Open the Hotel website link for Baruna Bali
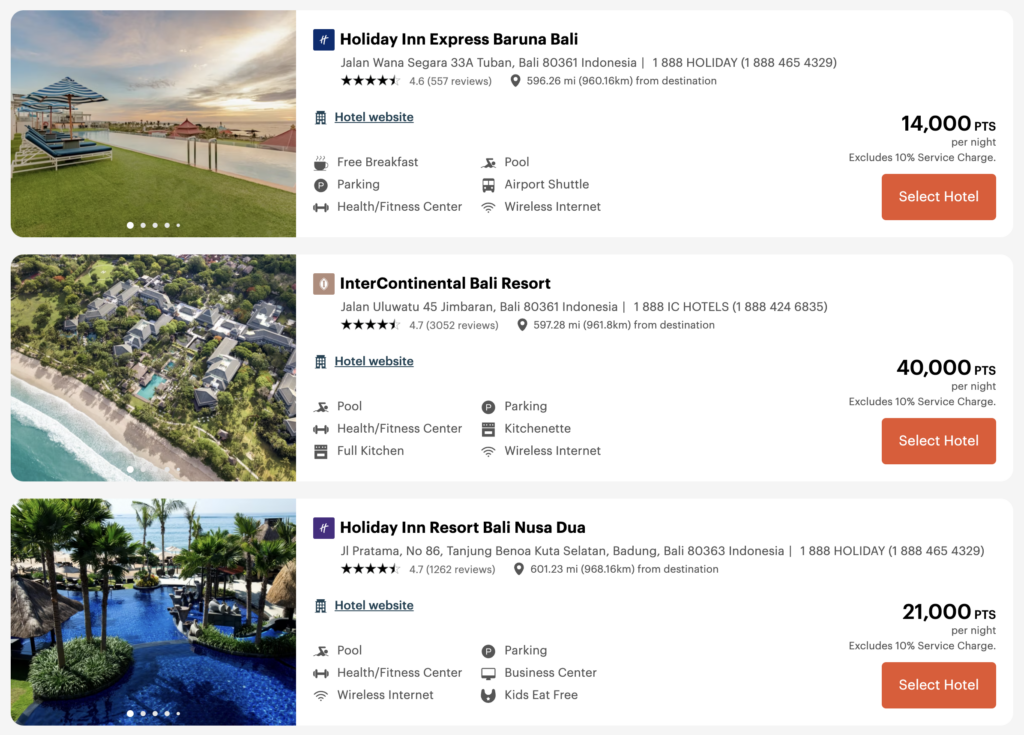 pos(374,117)
